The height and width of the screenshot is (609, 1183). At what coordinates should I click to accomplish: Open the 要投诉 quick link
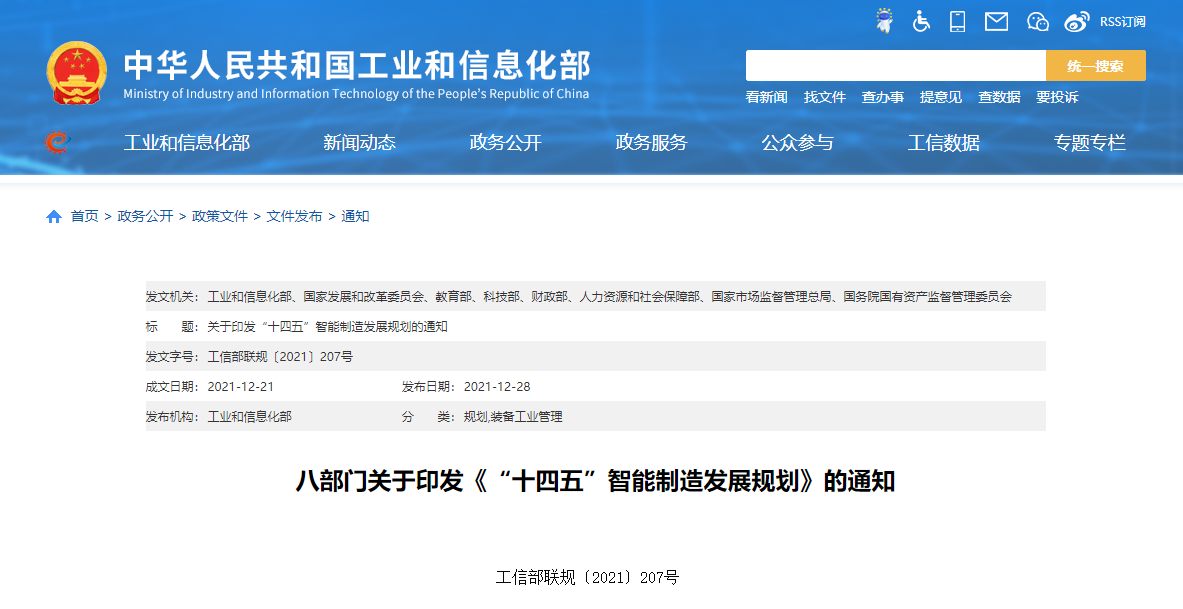[1057, 97]
